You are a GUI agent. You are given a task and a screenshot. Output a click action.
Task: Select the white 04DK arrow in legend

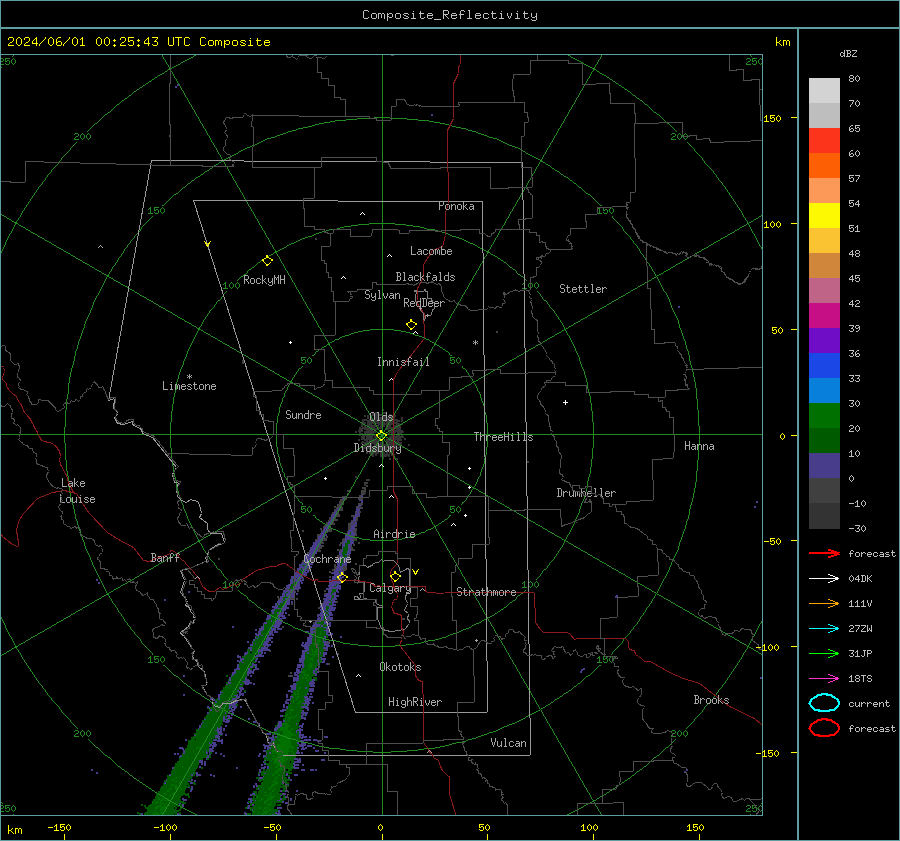coord(824,579)
